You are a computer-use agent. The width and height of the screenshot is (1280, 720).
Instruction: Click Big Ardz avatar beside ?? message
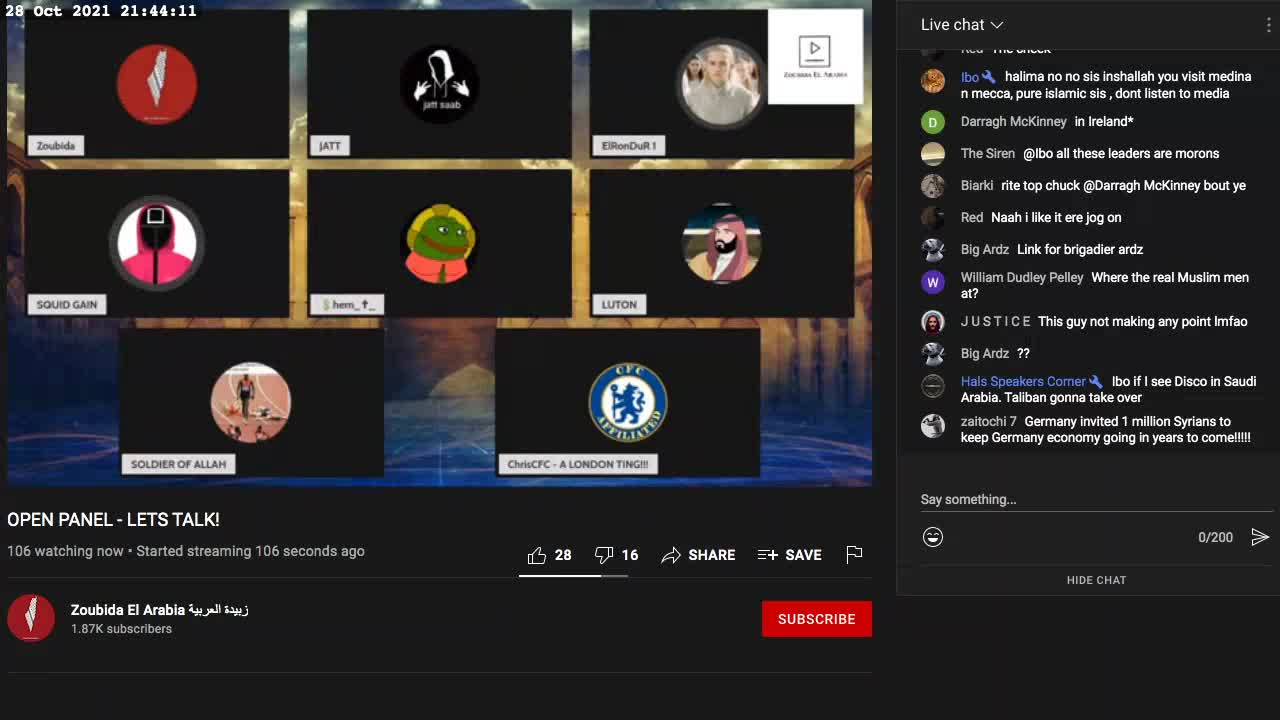933,354
